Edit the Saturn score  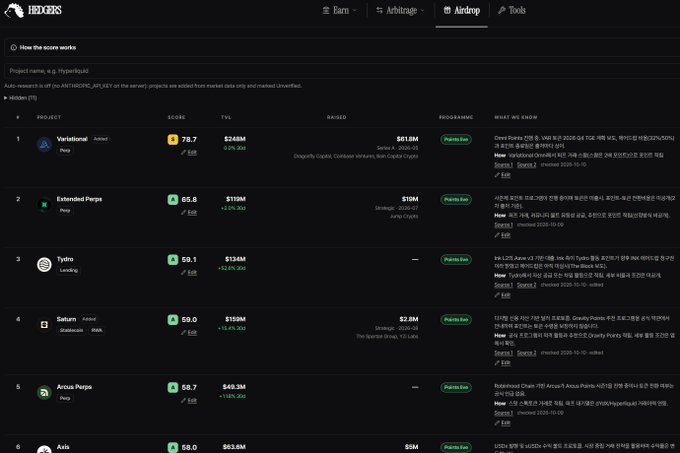(189, 333)
